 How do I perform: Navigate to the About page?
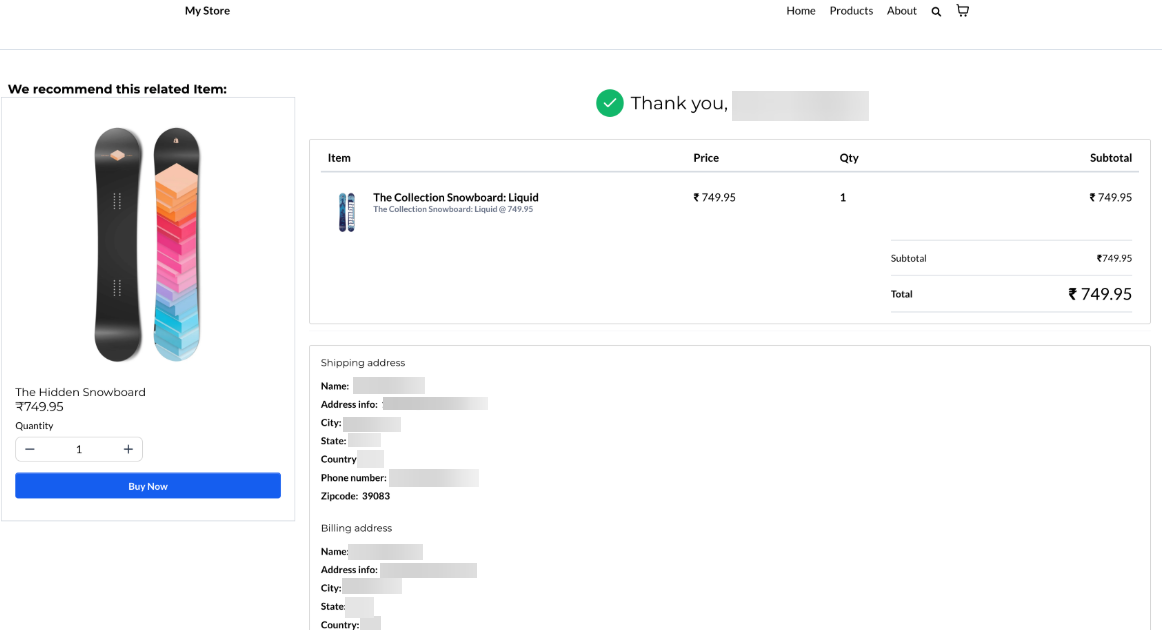pyautogui.click(x=901, y=11)
